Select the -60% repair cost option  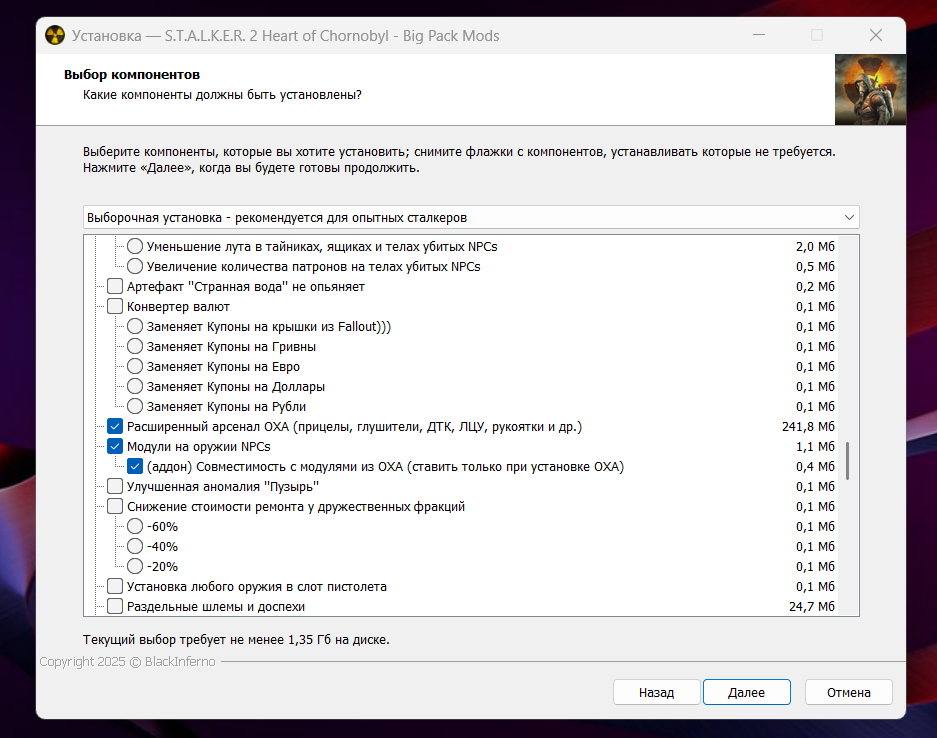[135, 526]
